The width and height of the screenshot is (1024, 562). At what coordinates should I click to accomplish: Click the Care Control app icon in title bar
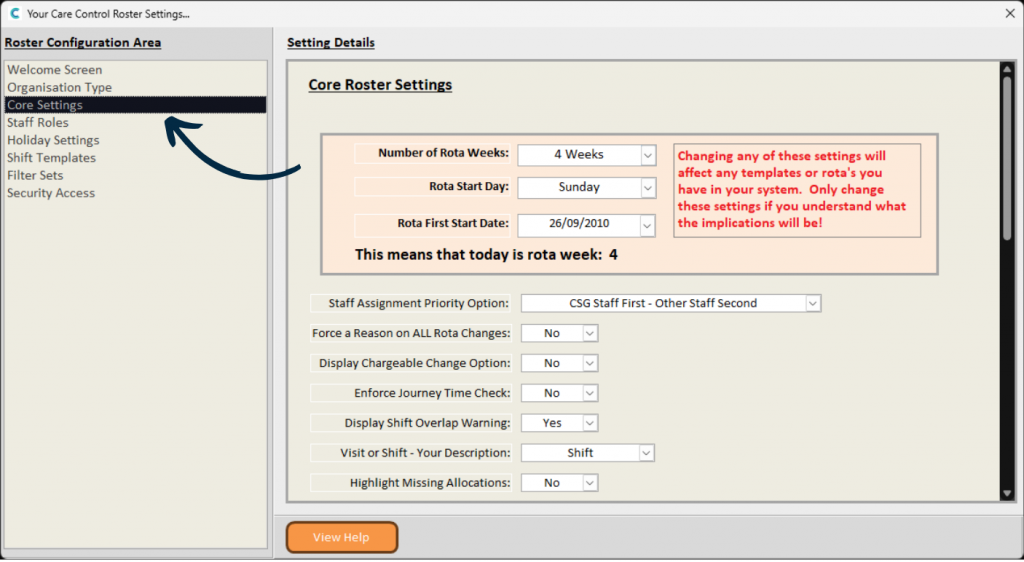[14, 13]
